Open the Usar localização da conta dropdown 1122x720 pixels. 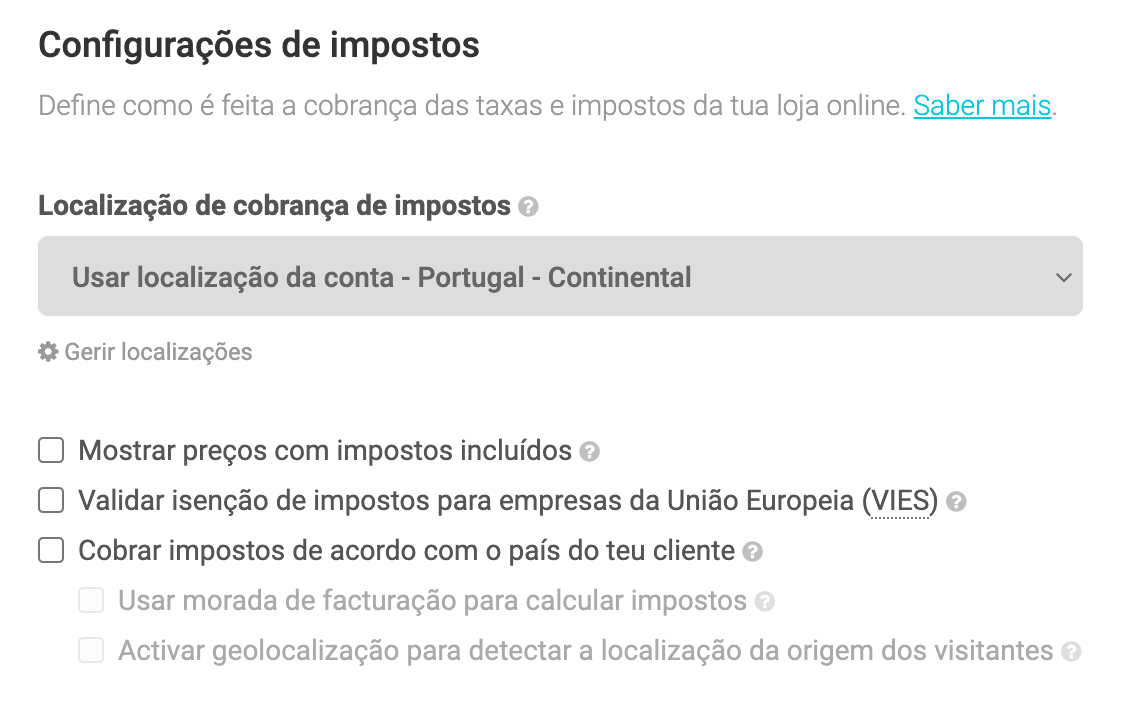click(560, 277)
